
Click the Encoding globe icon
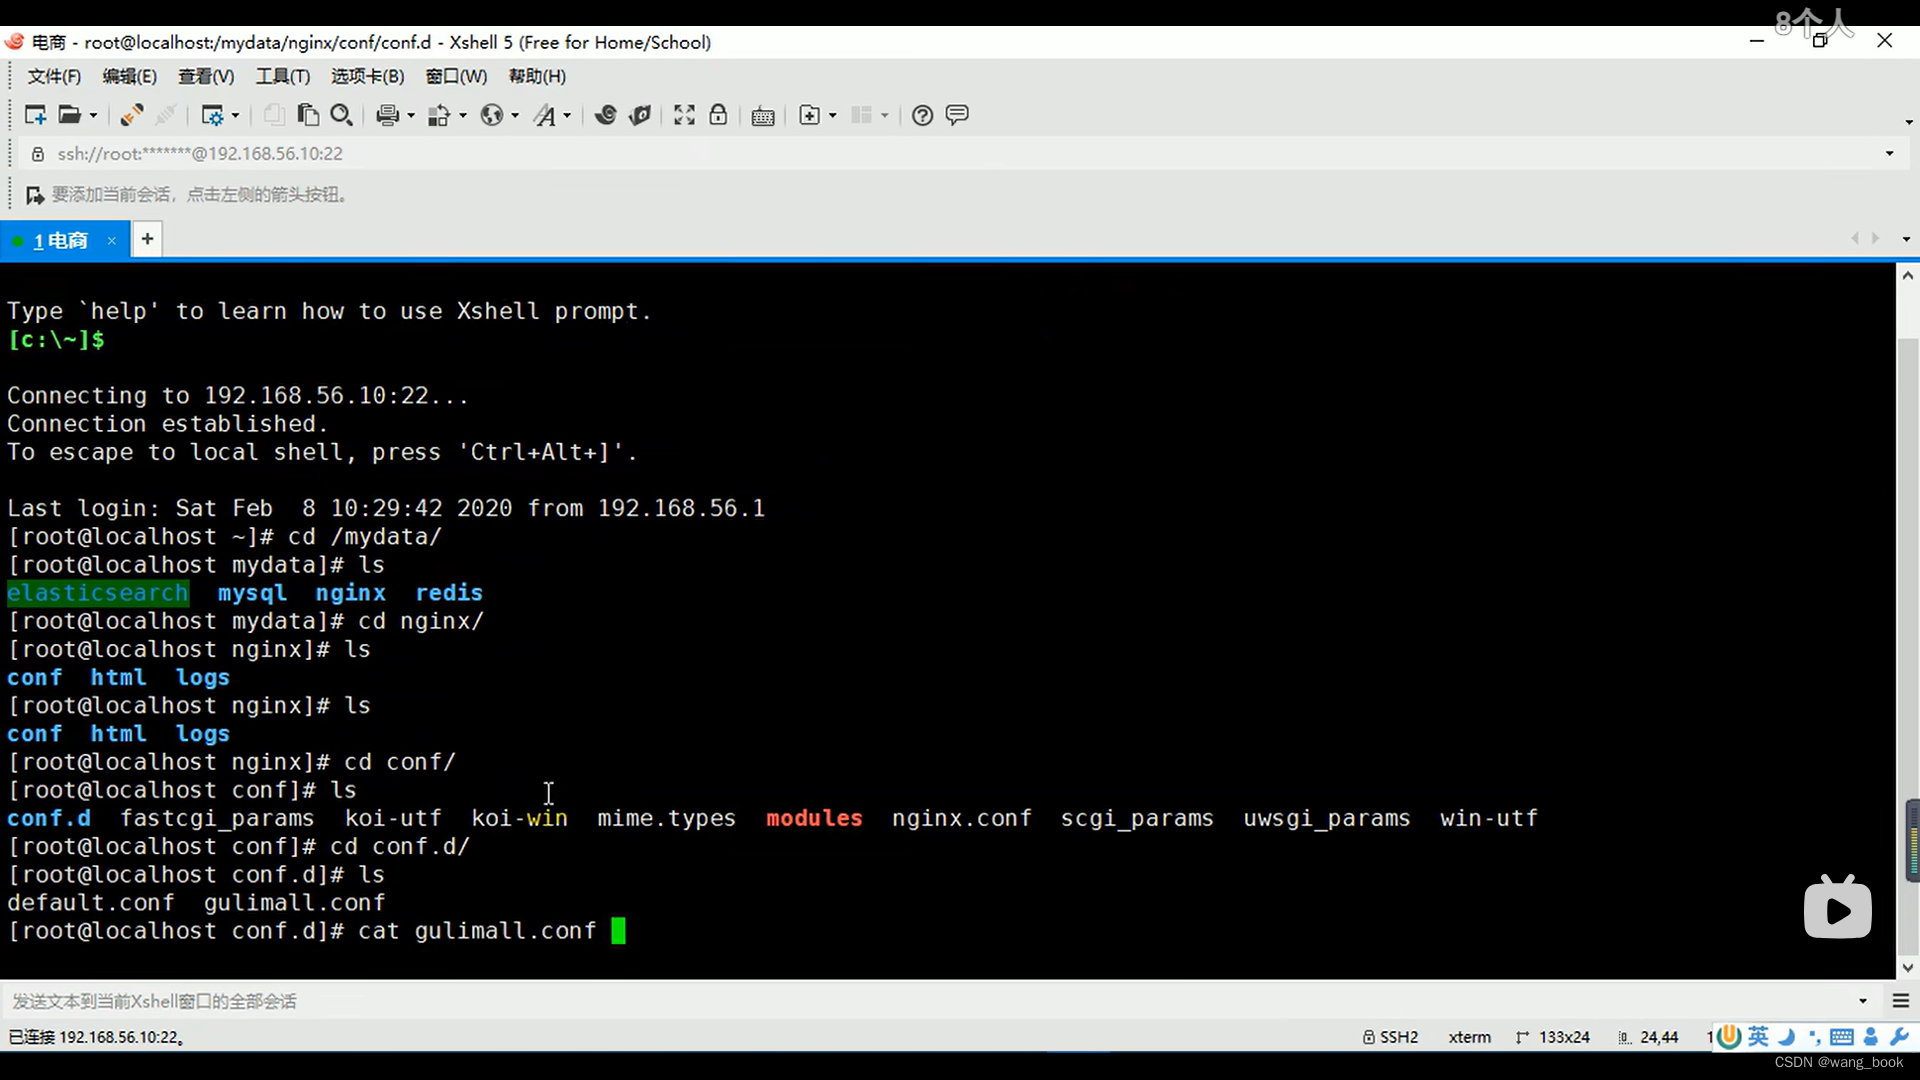click(491, 115)
